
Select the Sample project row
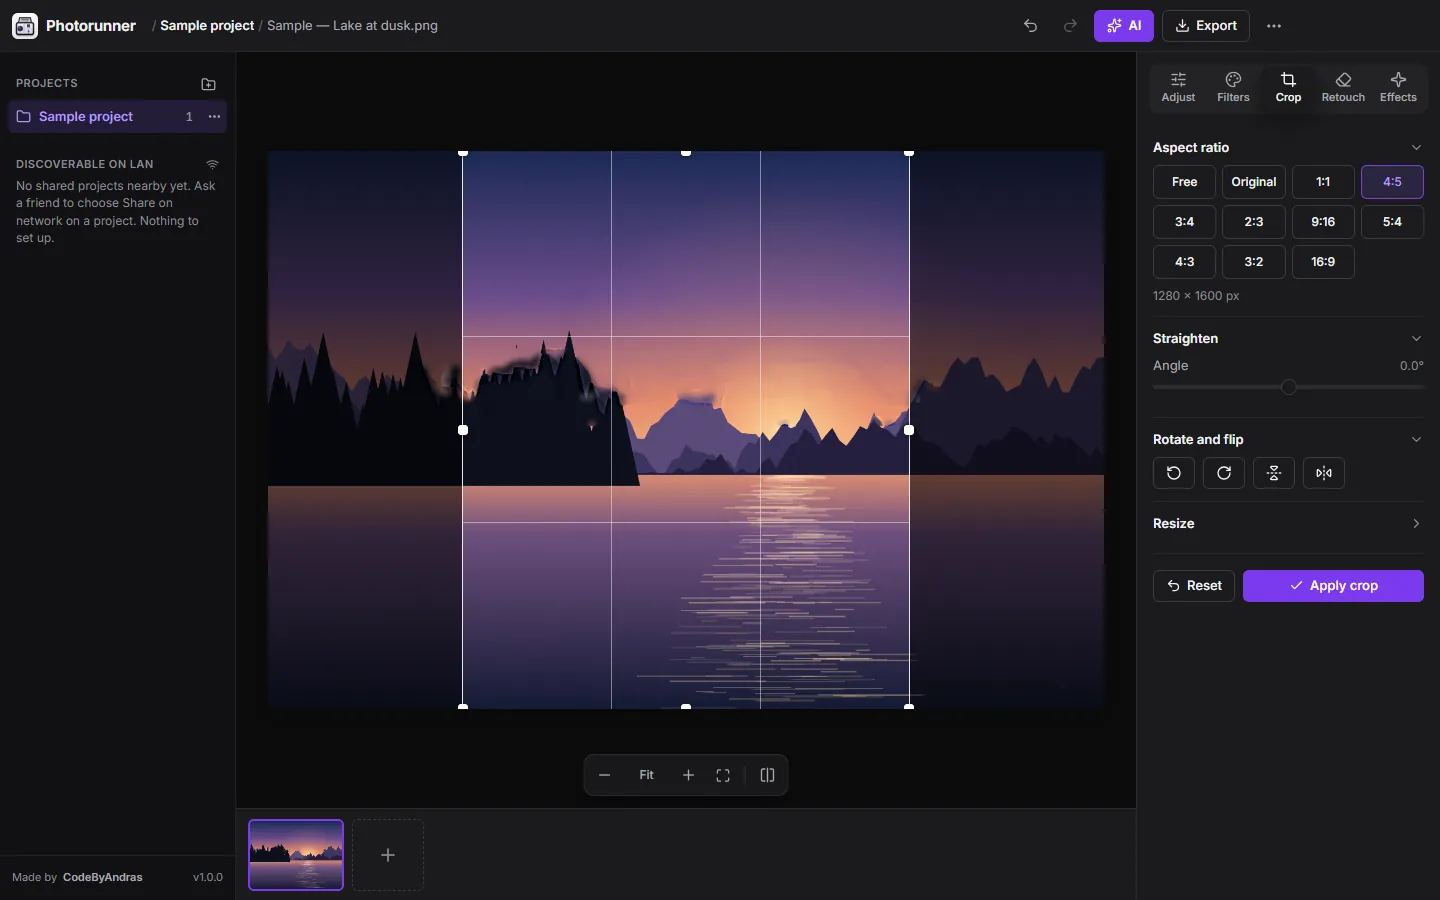pyautogui.click(x=118, y=117)
